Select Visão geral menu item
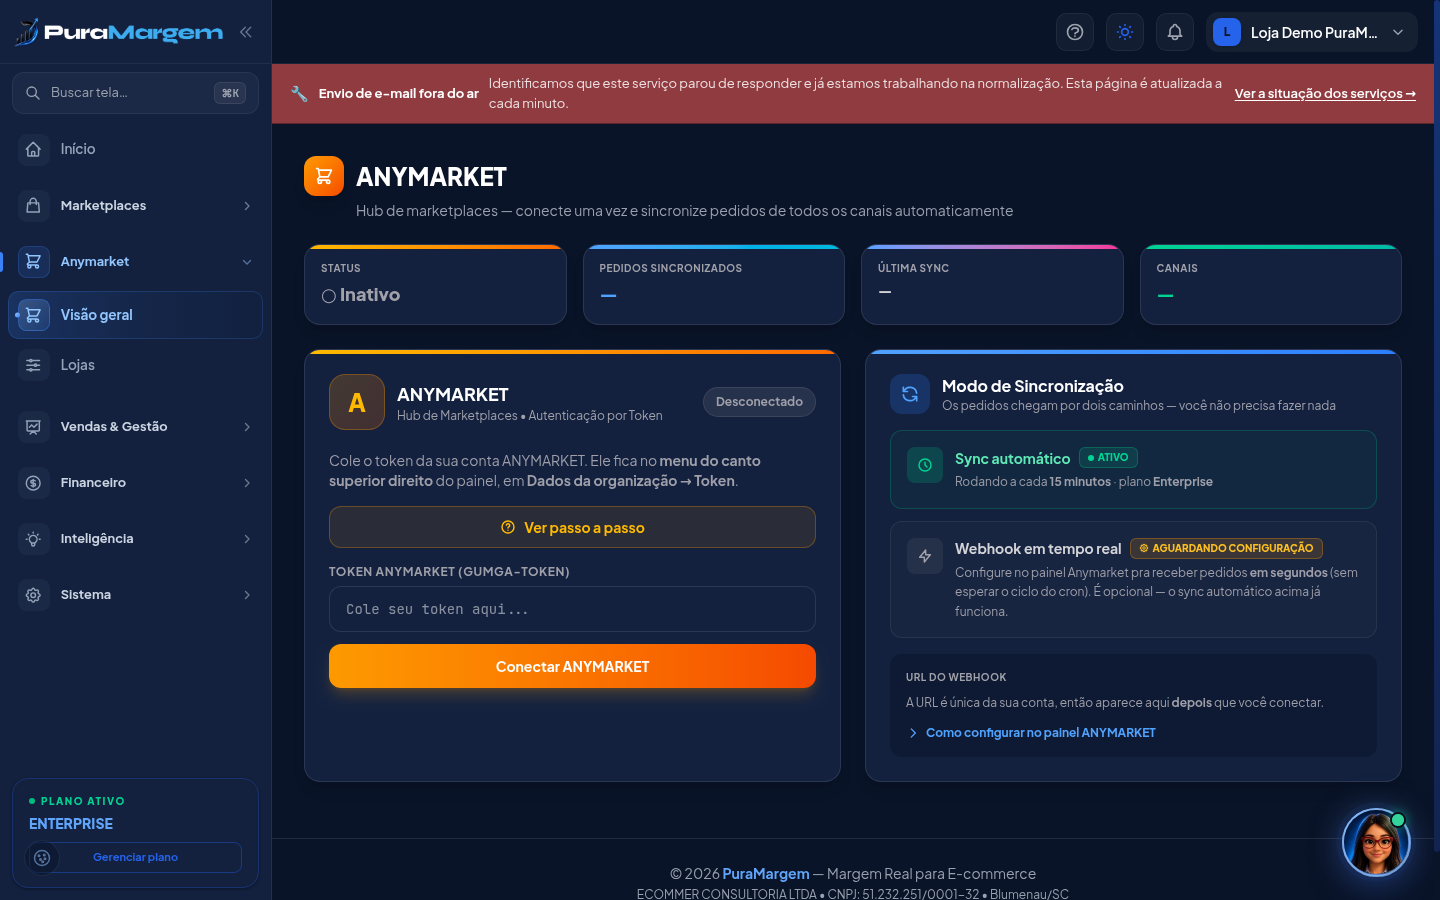Viewport: 1440px width, 900px height. (135, 315)
